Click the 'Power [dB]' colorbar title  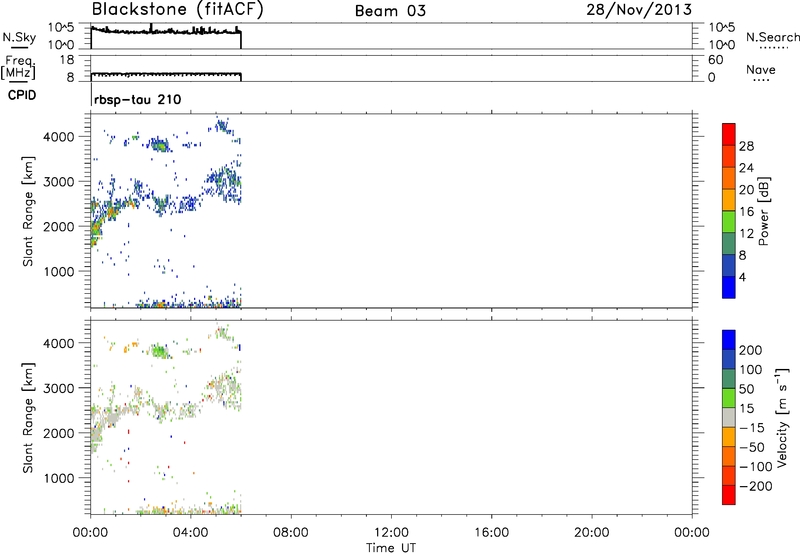pos(764,211)
